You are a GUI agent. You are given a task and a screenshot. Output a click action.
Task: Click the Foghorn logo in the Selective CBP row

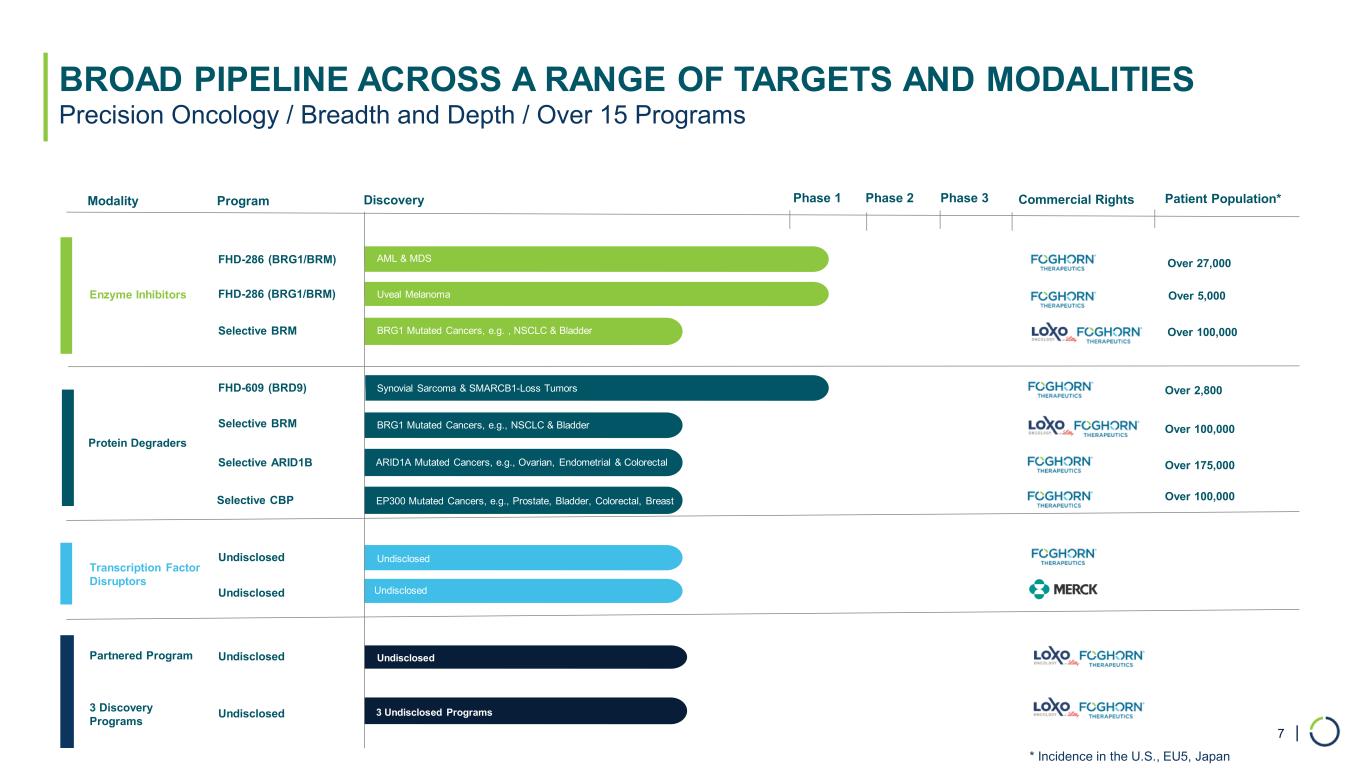coord(1060,498)
